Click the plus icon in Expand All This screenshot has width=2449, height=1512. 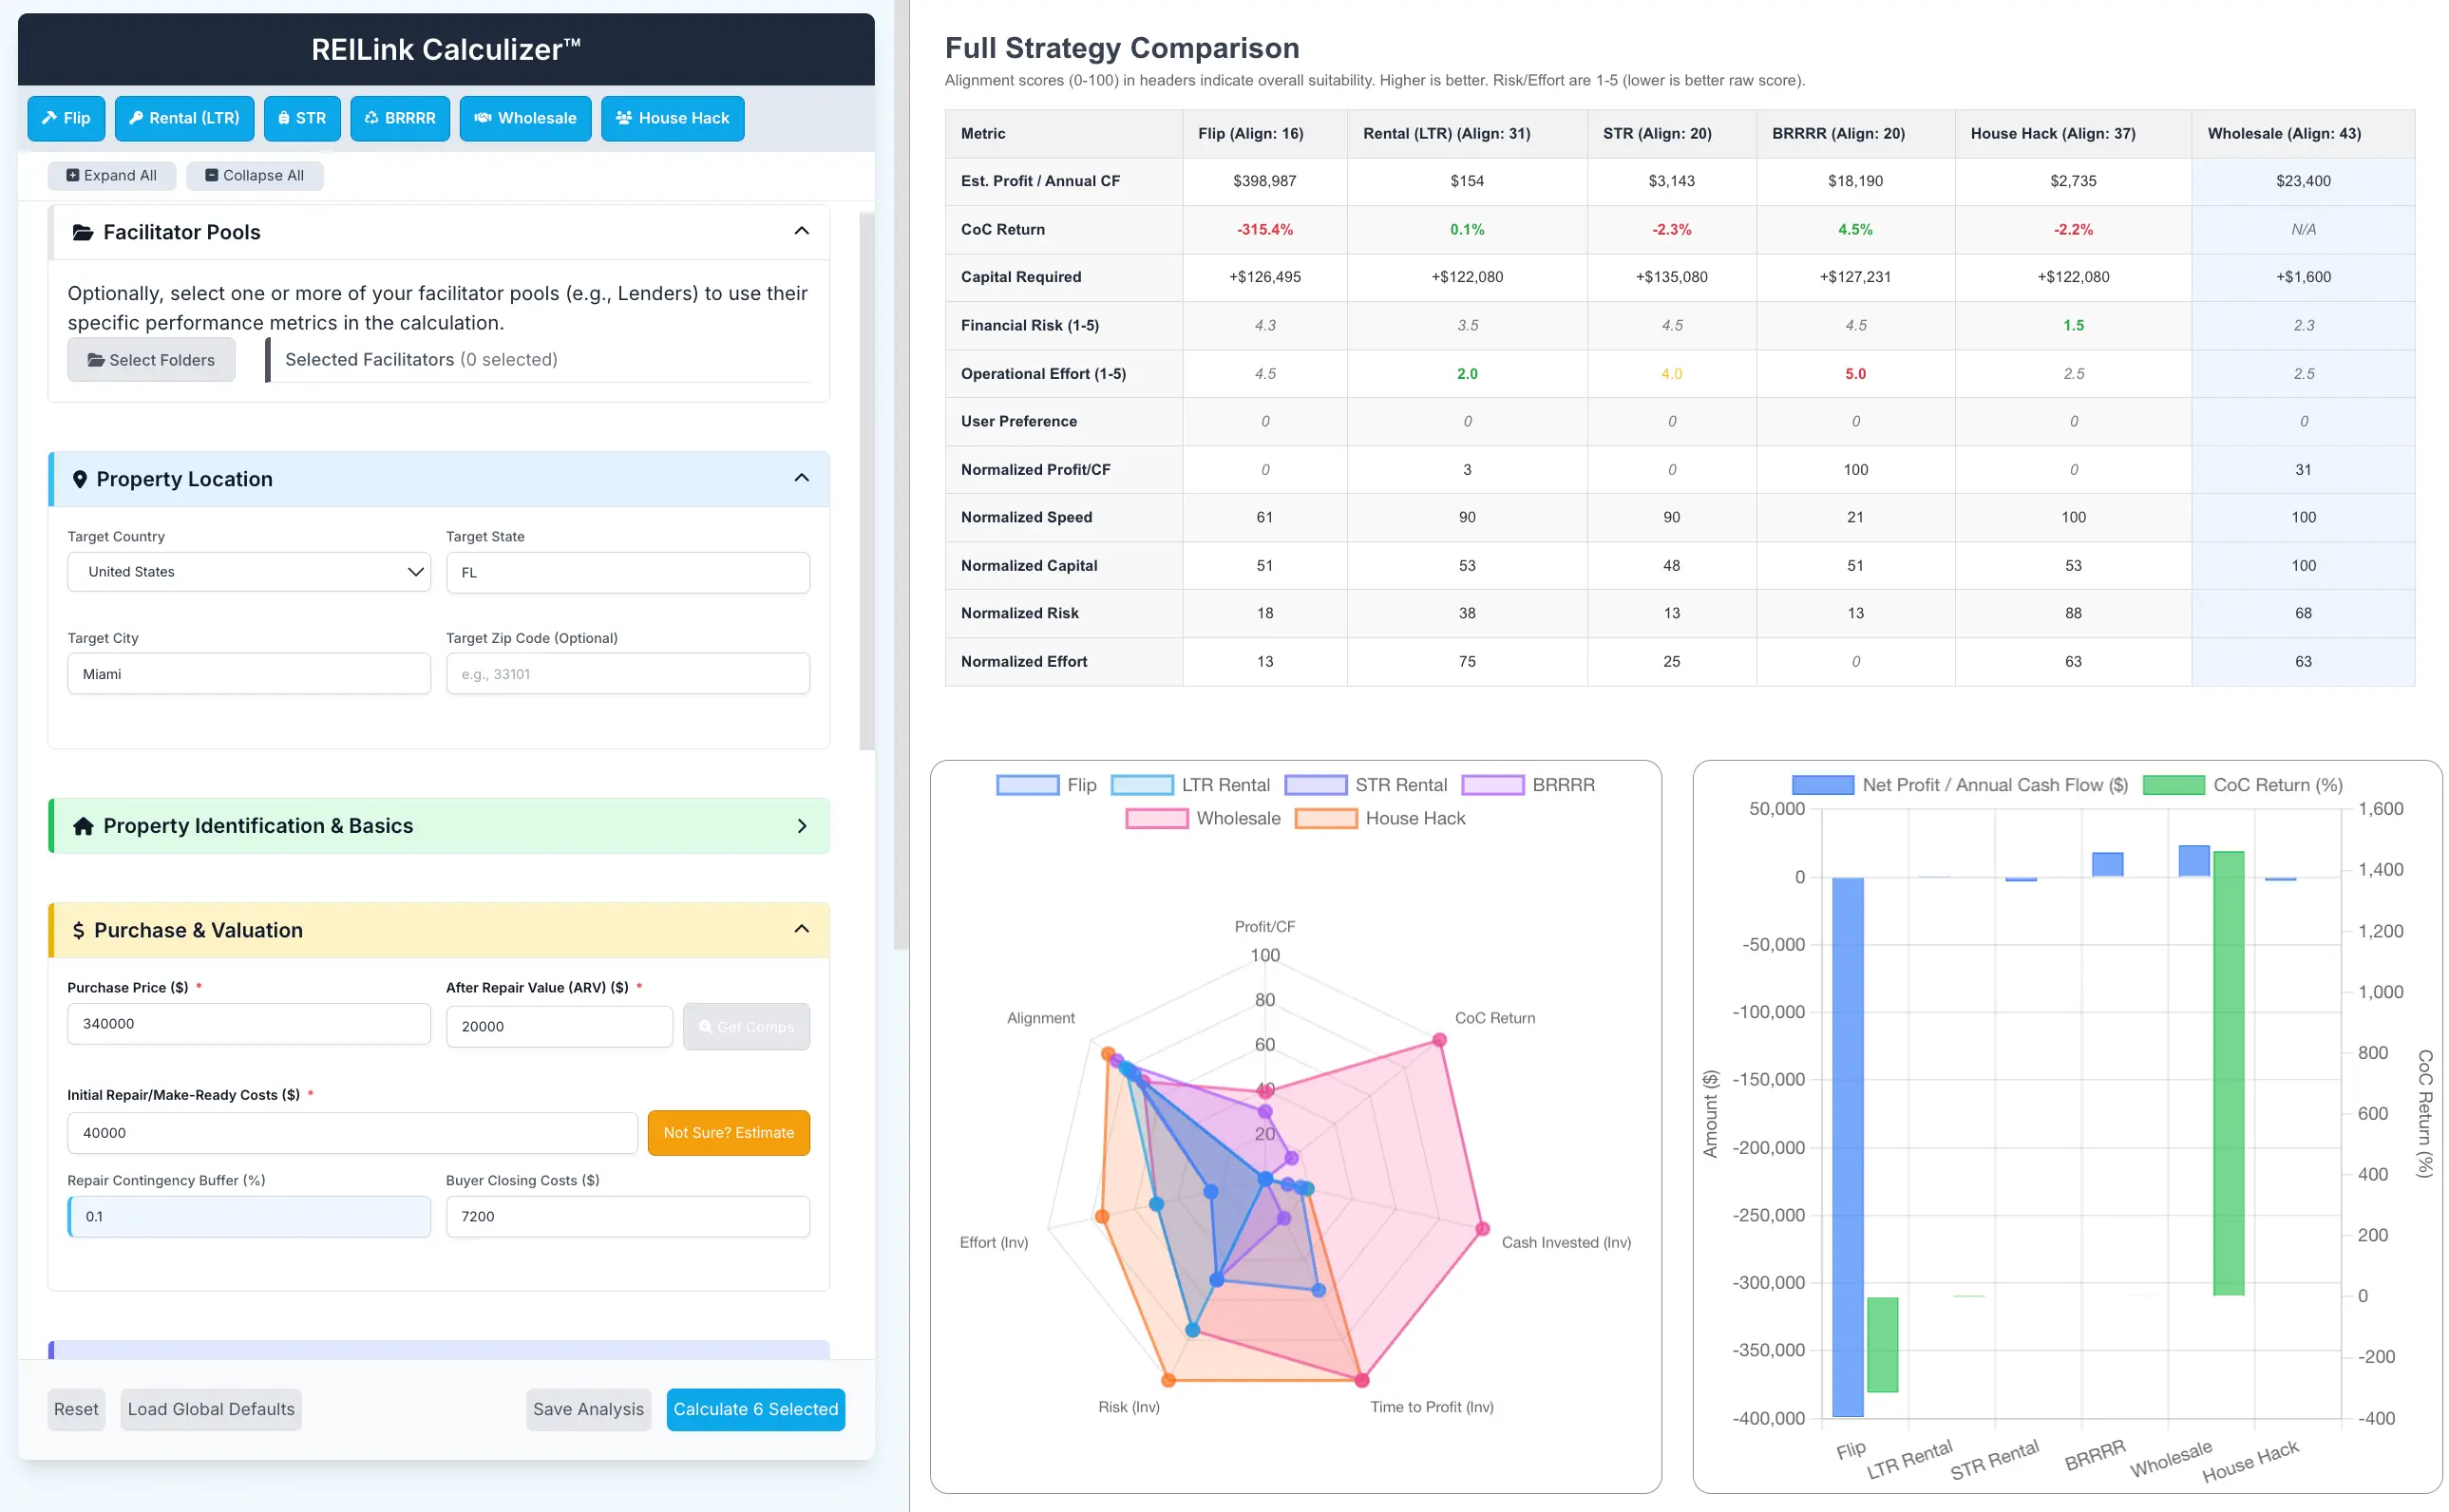(73, 175)
